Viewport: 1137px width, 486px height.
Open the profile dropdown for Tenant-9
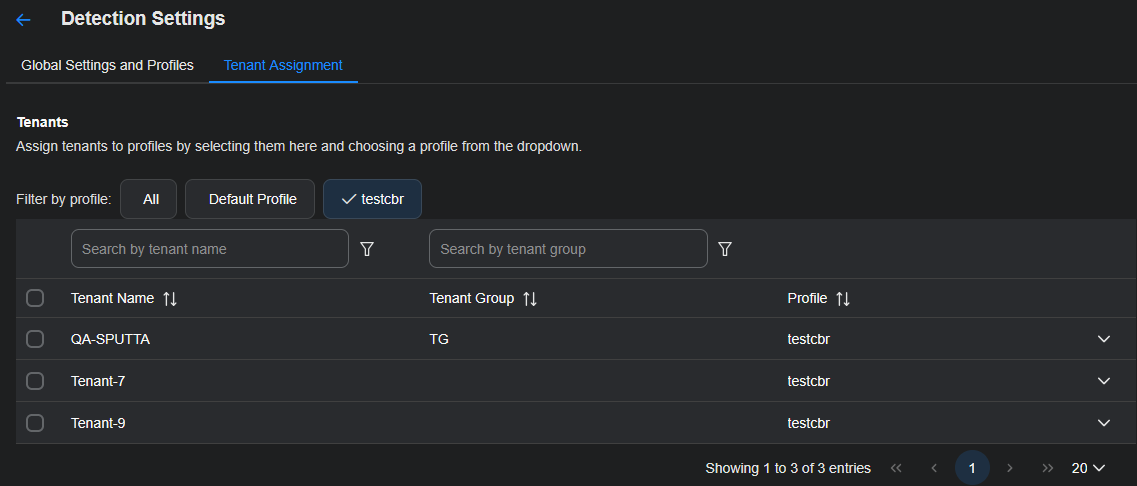coord(1104,423)
